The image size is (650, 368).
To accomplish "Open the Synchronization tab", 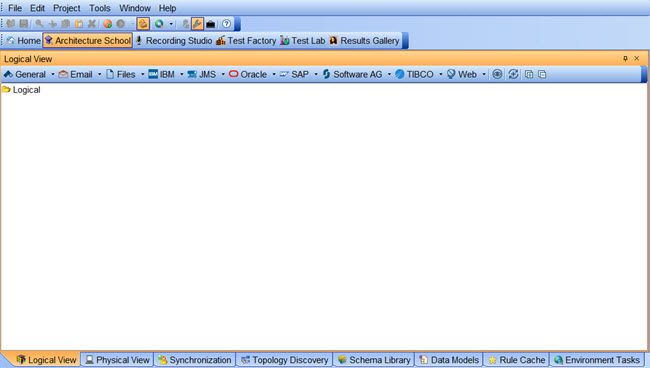I will coord(195,360).
